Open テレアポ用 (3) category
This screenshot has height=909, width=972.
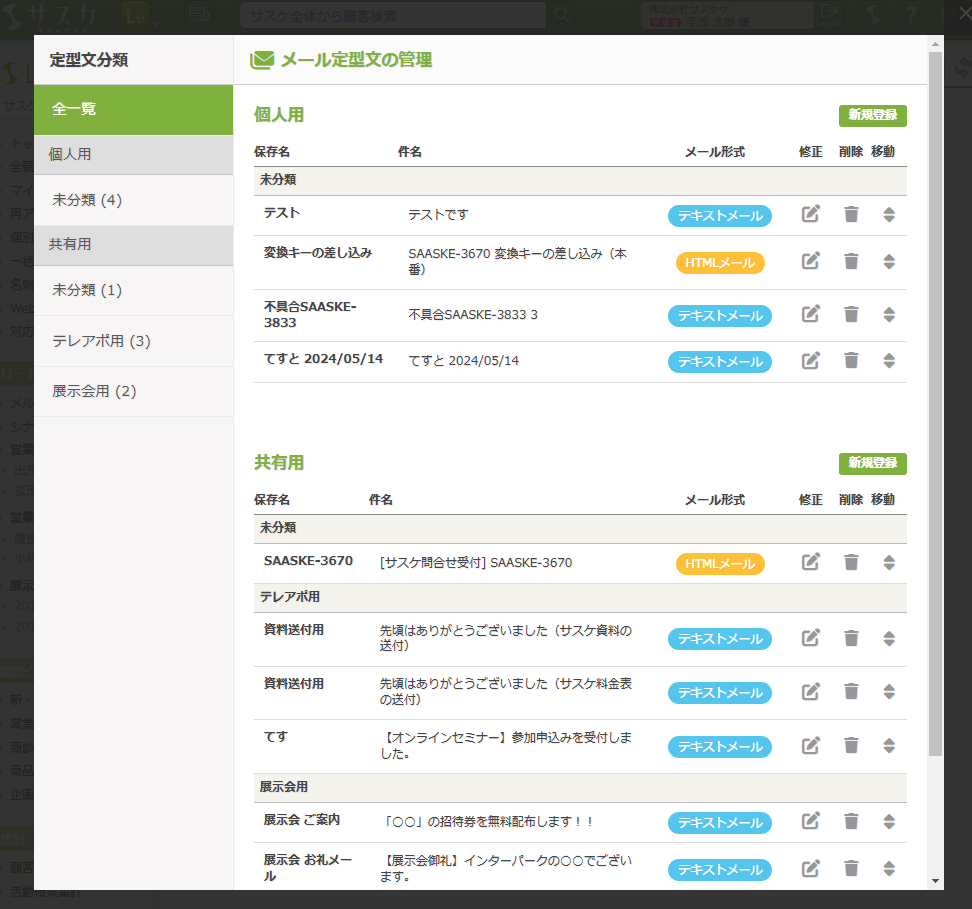(x=101, y=341)
